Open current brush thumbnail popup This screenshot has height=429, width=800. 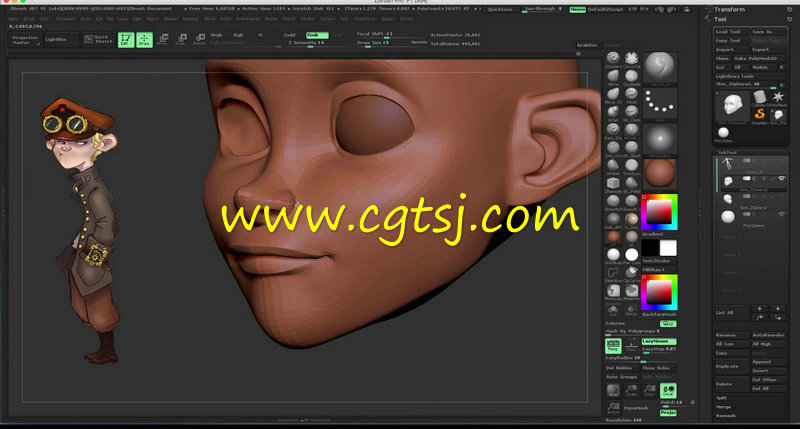pos(660,66)
